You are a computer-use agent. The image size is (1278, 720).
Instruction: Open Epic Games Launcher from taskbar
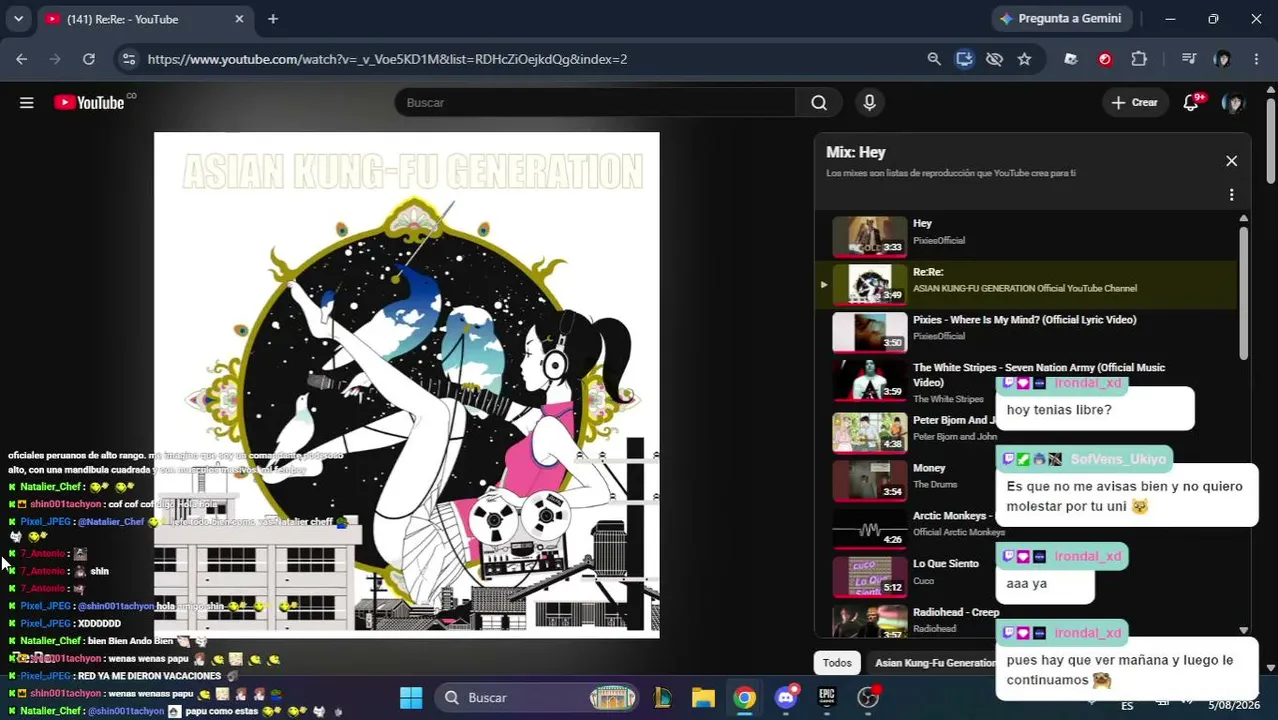pyautogui.click(x=827, y=697)
